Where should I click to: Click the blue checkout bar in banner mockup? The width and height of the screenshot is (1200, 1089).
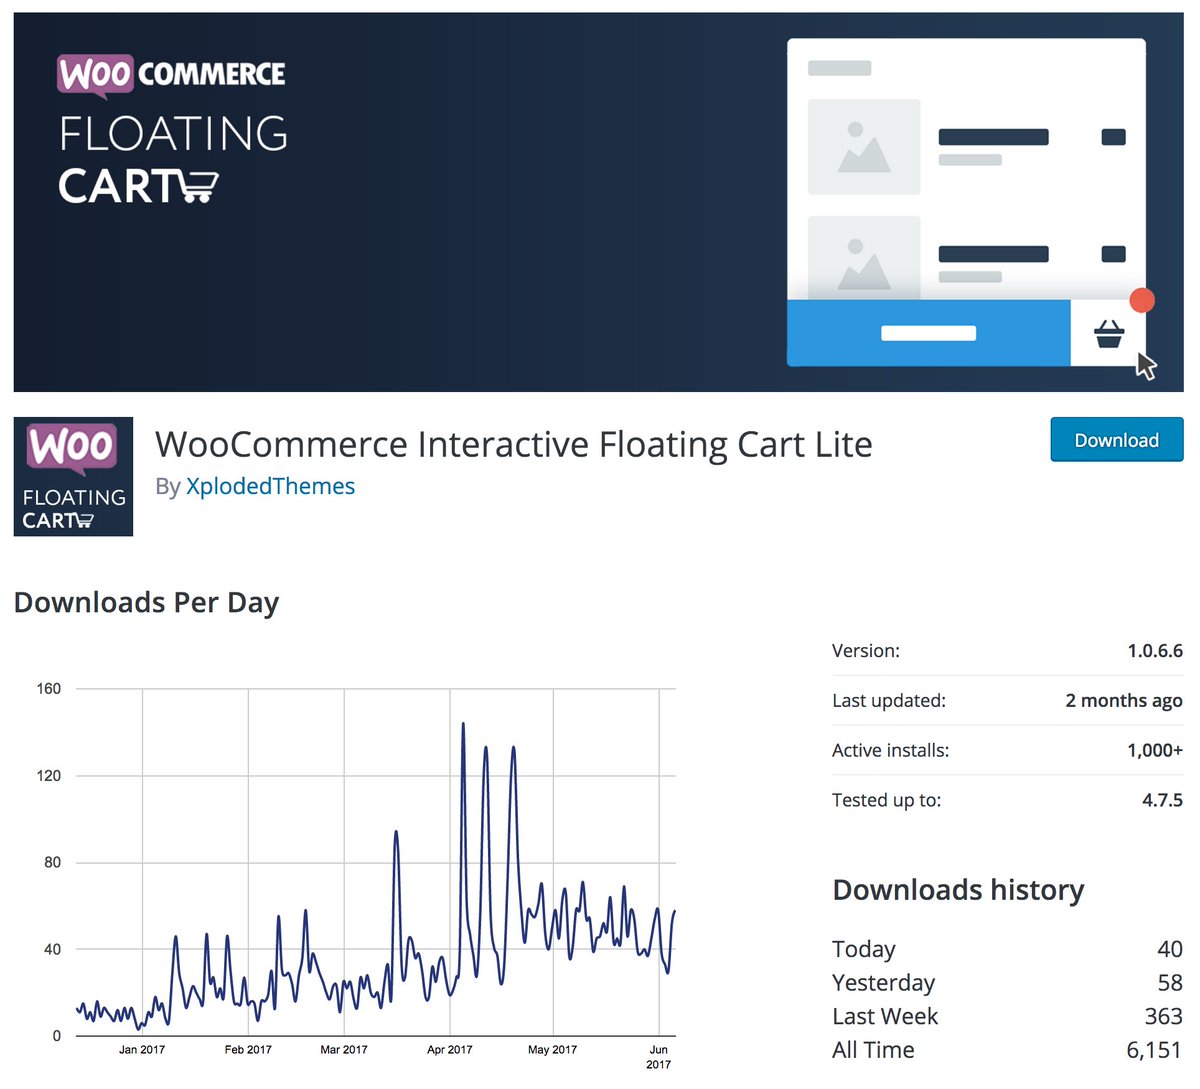point(928,333)
